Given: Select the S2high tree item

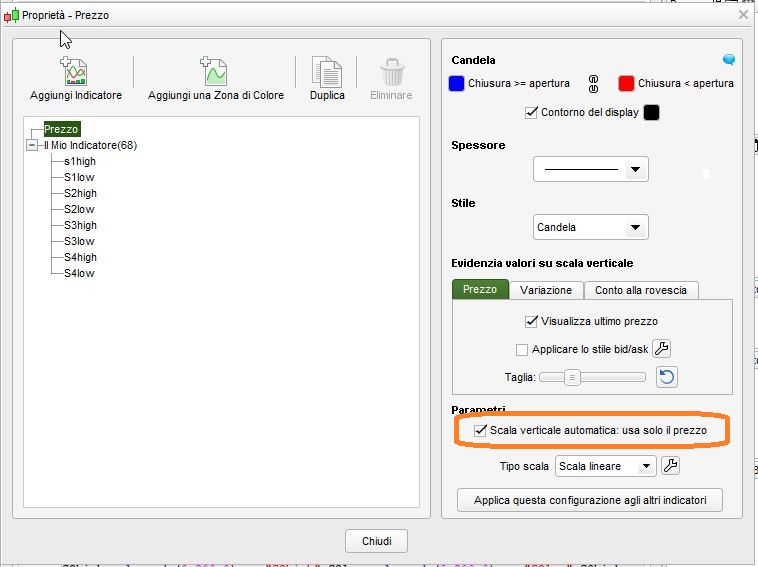Looking at the screenshot, I should pos(80,193).
